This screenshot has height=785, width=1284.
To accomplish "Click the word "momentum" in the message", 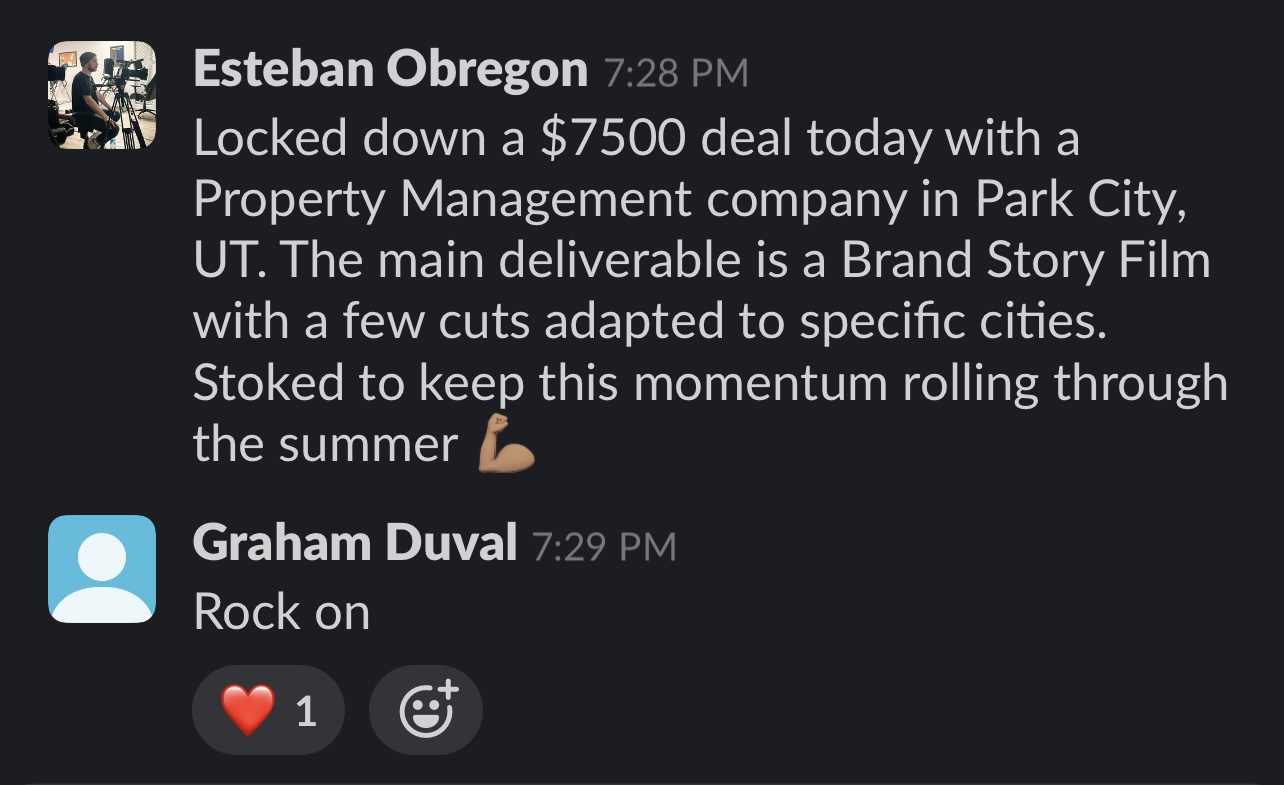I will coord(760,383).
